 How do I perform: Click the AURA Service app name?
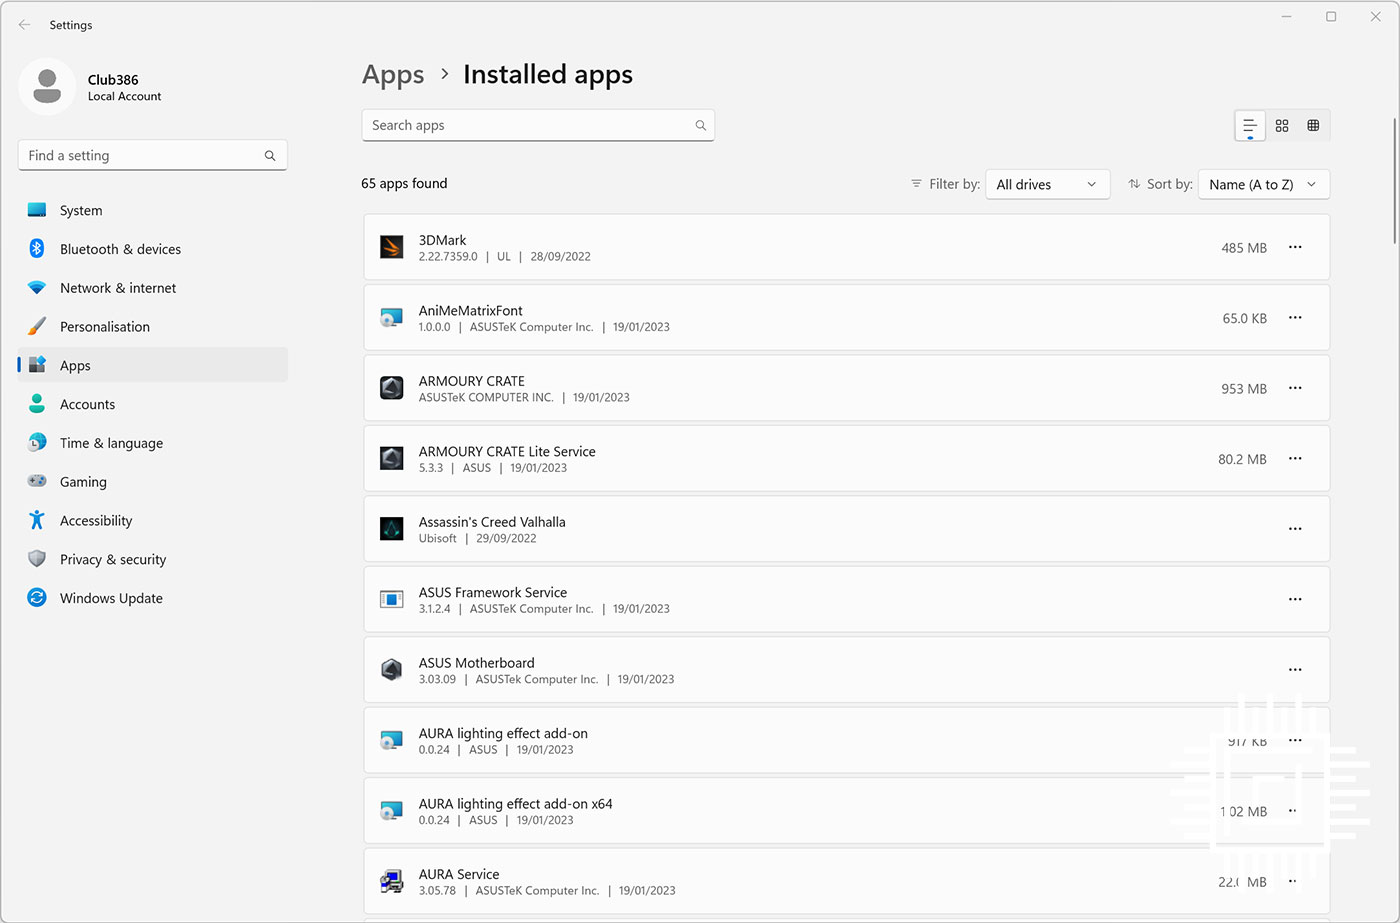coord(459,874)
